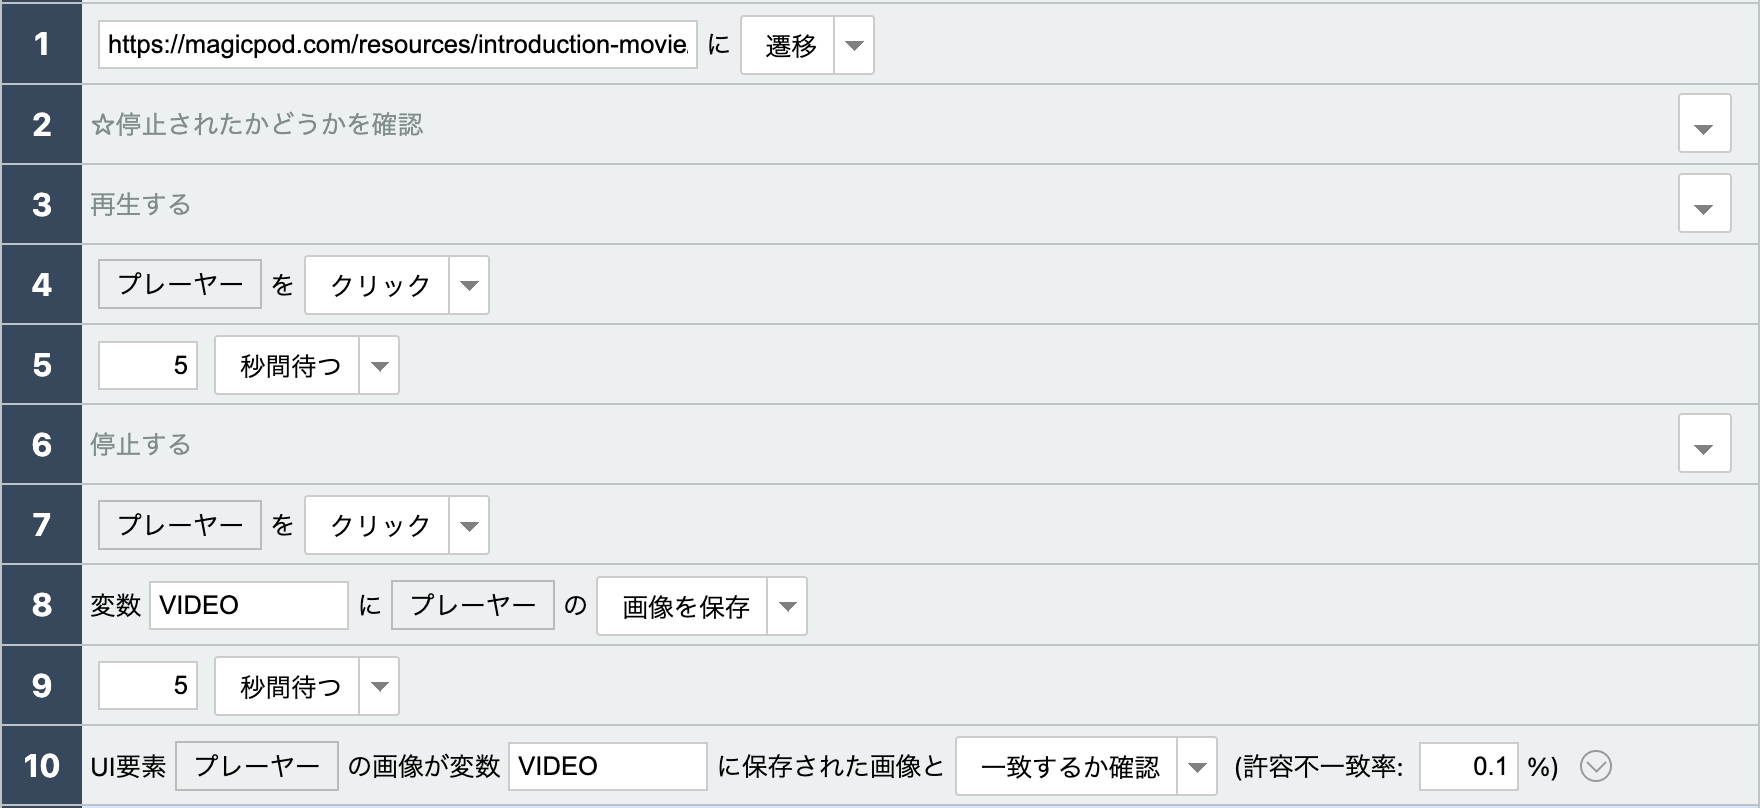This screenshot has width=1764, height=808.
Task: Select step number 8 row handle
Action: tap(41, 605)
